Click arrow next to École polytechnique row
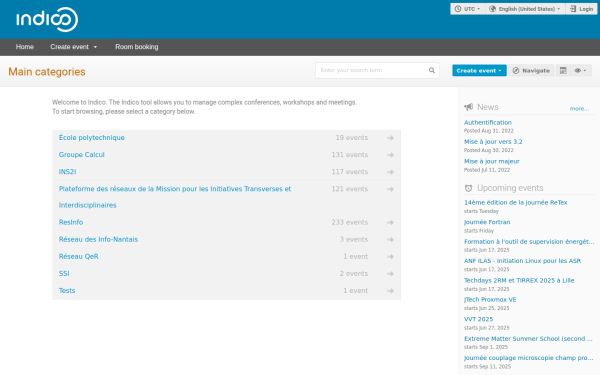600x375 pixels. pos(390,138)
